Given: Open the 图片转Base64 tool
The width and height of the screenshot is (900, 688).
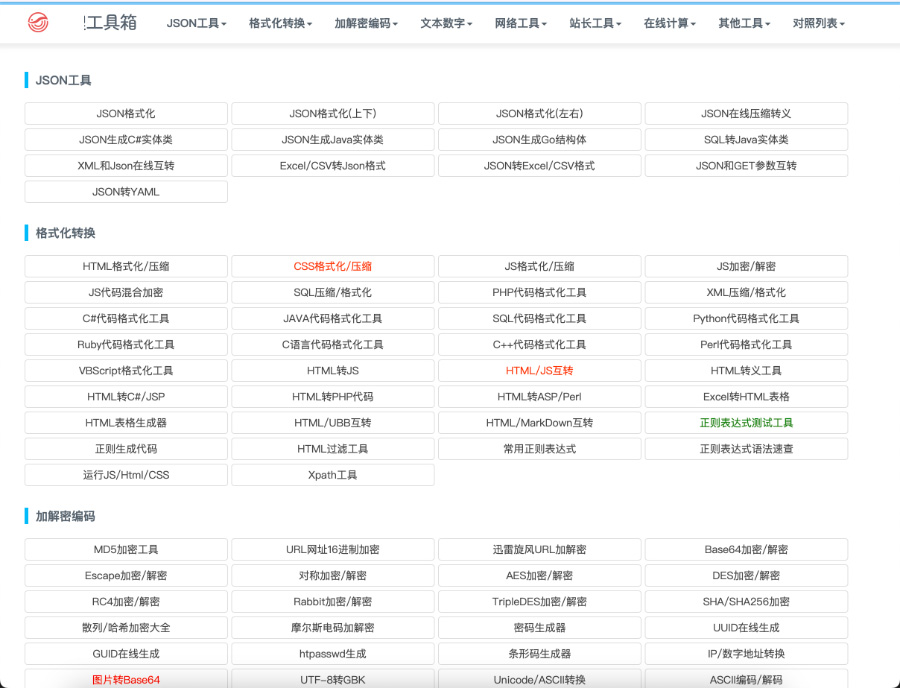Looking at the screenshot, I should (x=126, y=680).
